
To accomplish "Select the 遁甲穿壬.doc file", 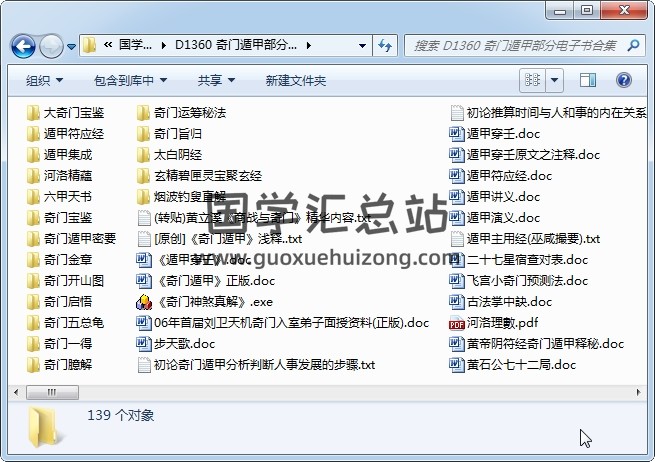I will 495,134.
